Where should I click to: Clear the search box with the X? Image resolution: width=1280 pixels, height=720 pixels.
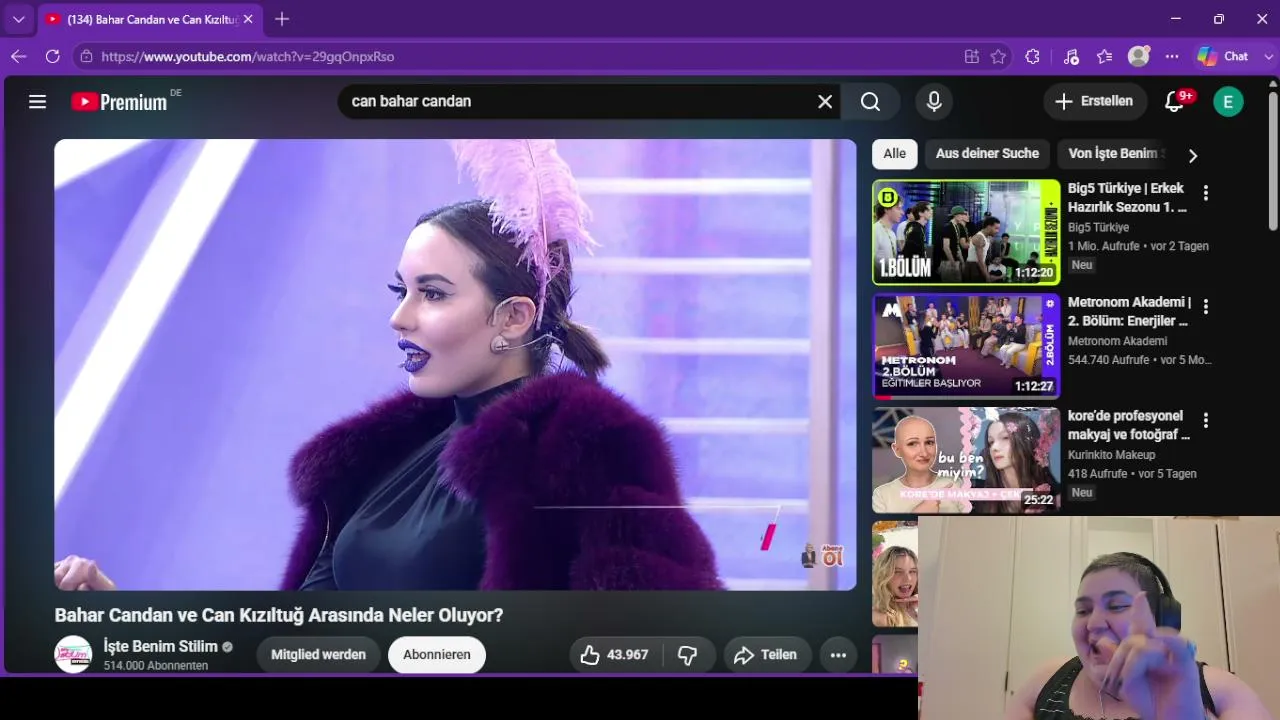pyautogui.click(x=825, y=101)
